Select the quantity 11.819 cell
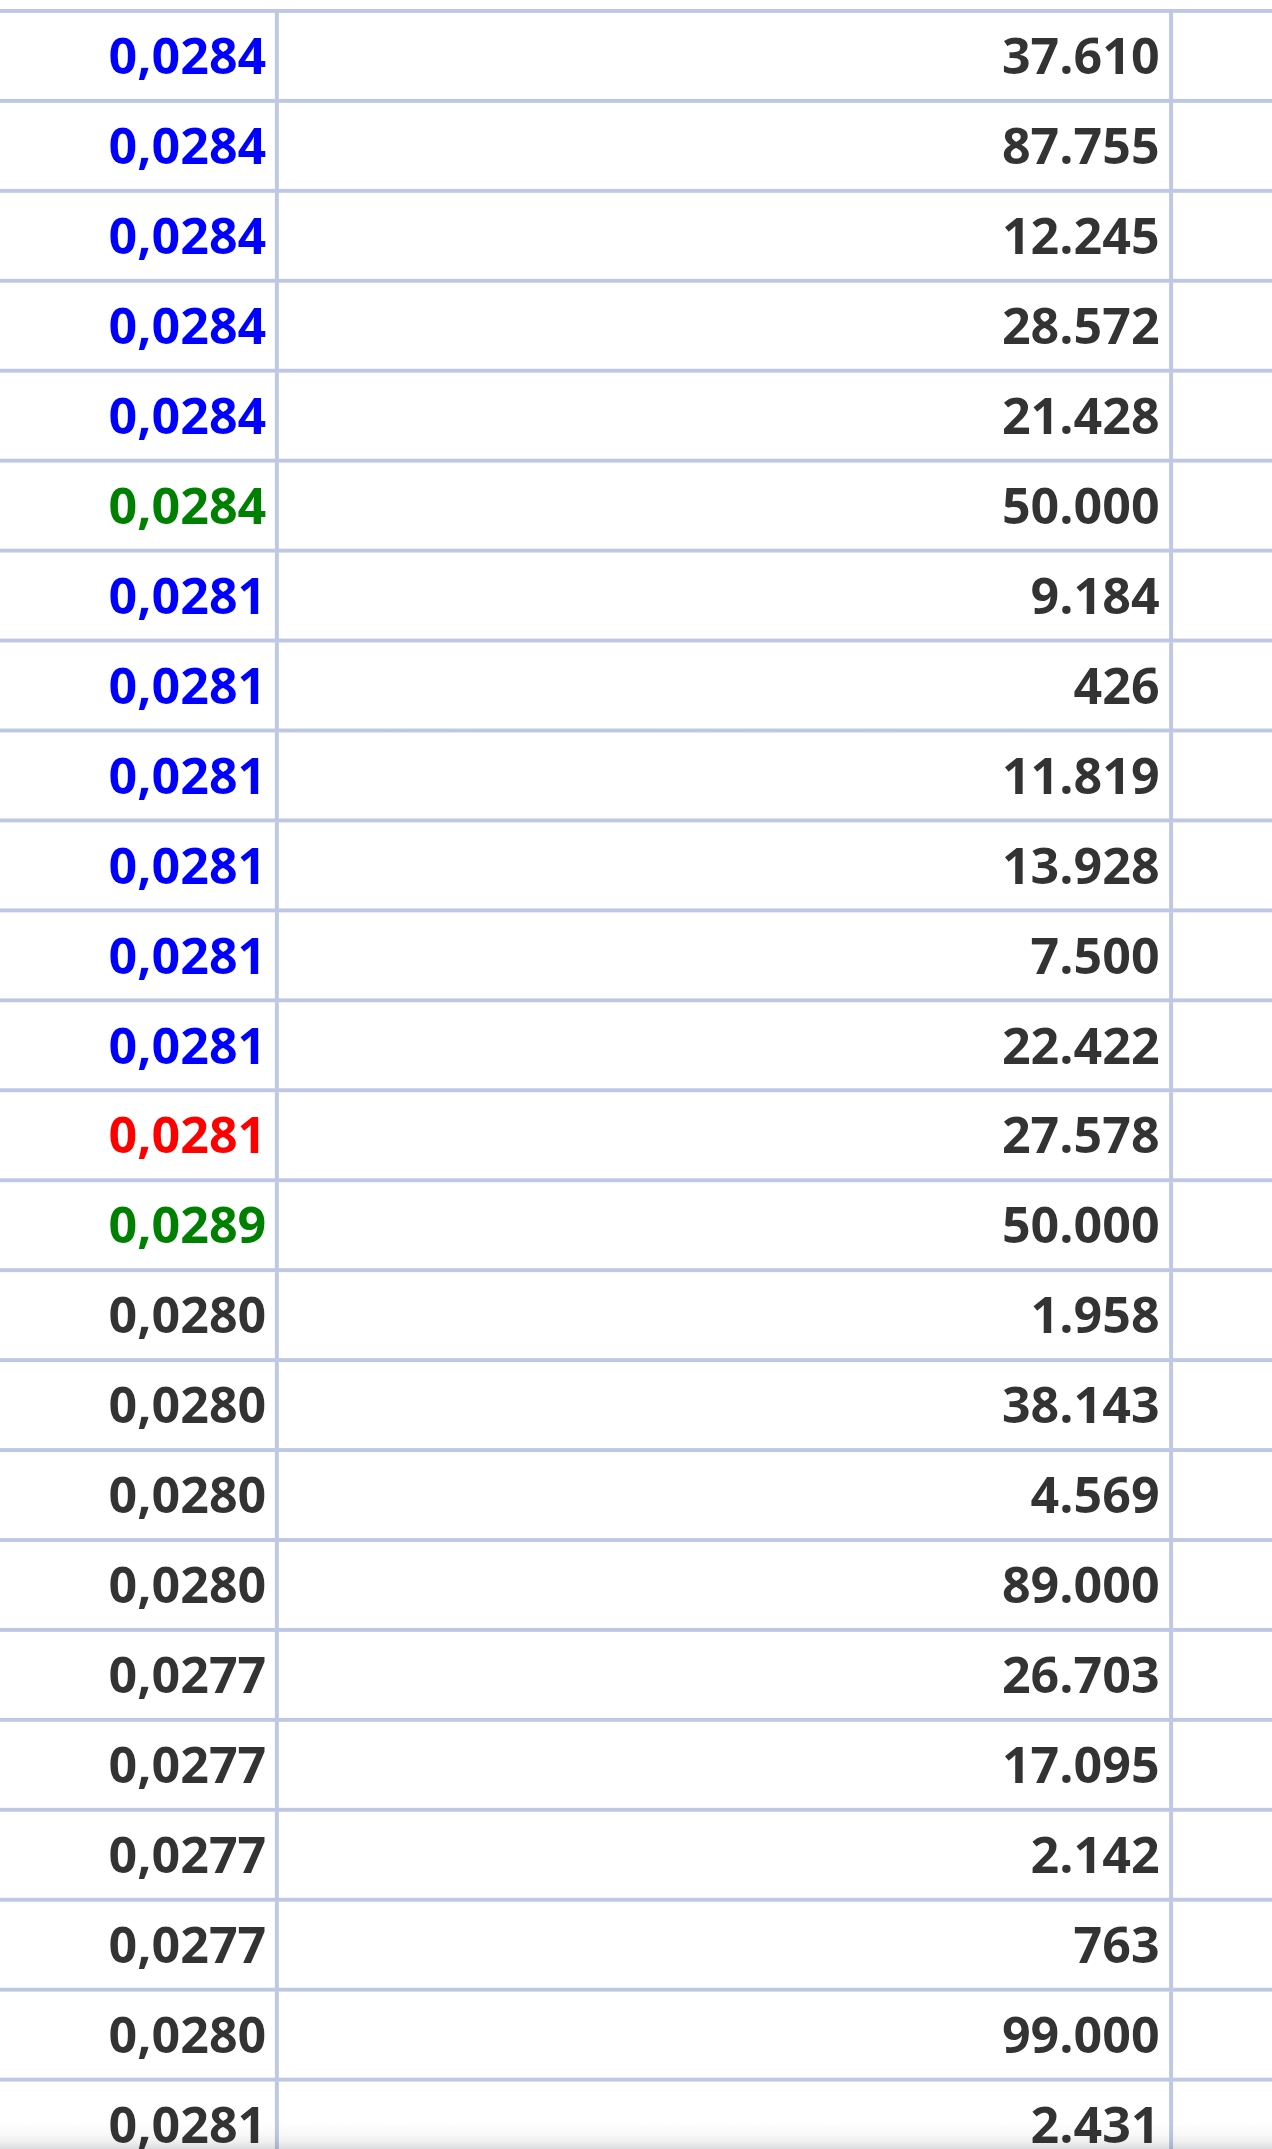 coord(723,776)
